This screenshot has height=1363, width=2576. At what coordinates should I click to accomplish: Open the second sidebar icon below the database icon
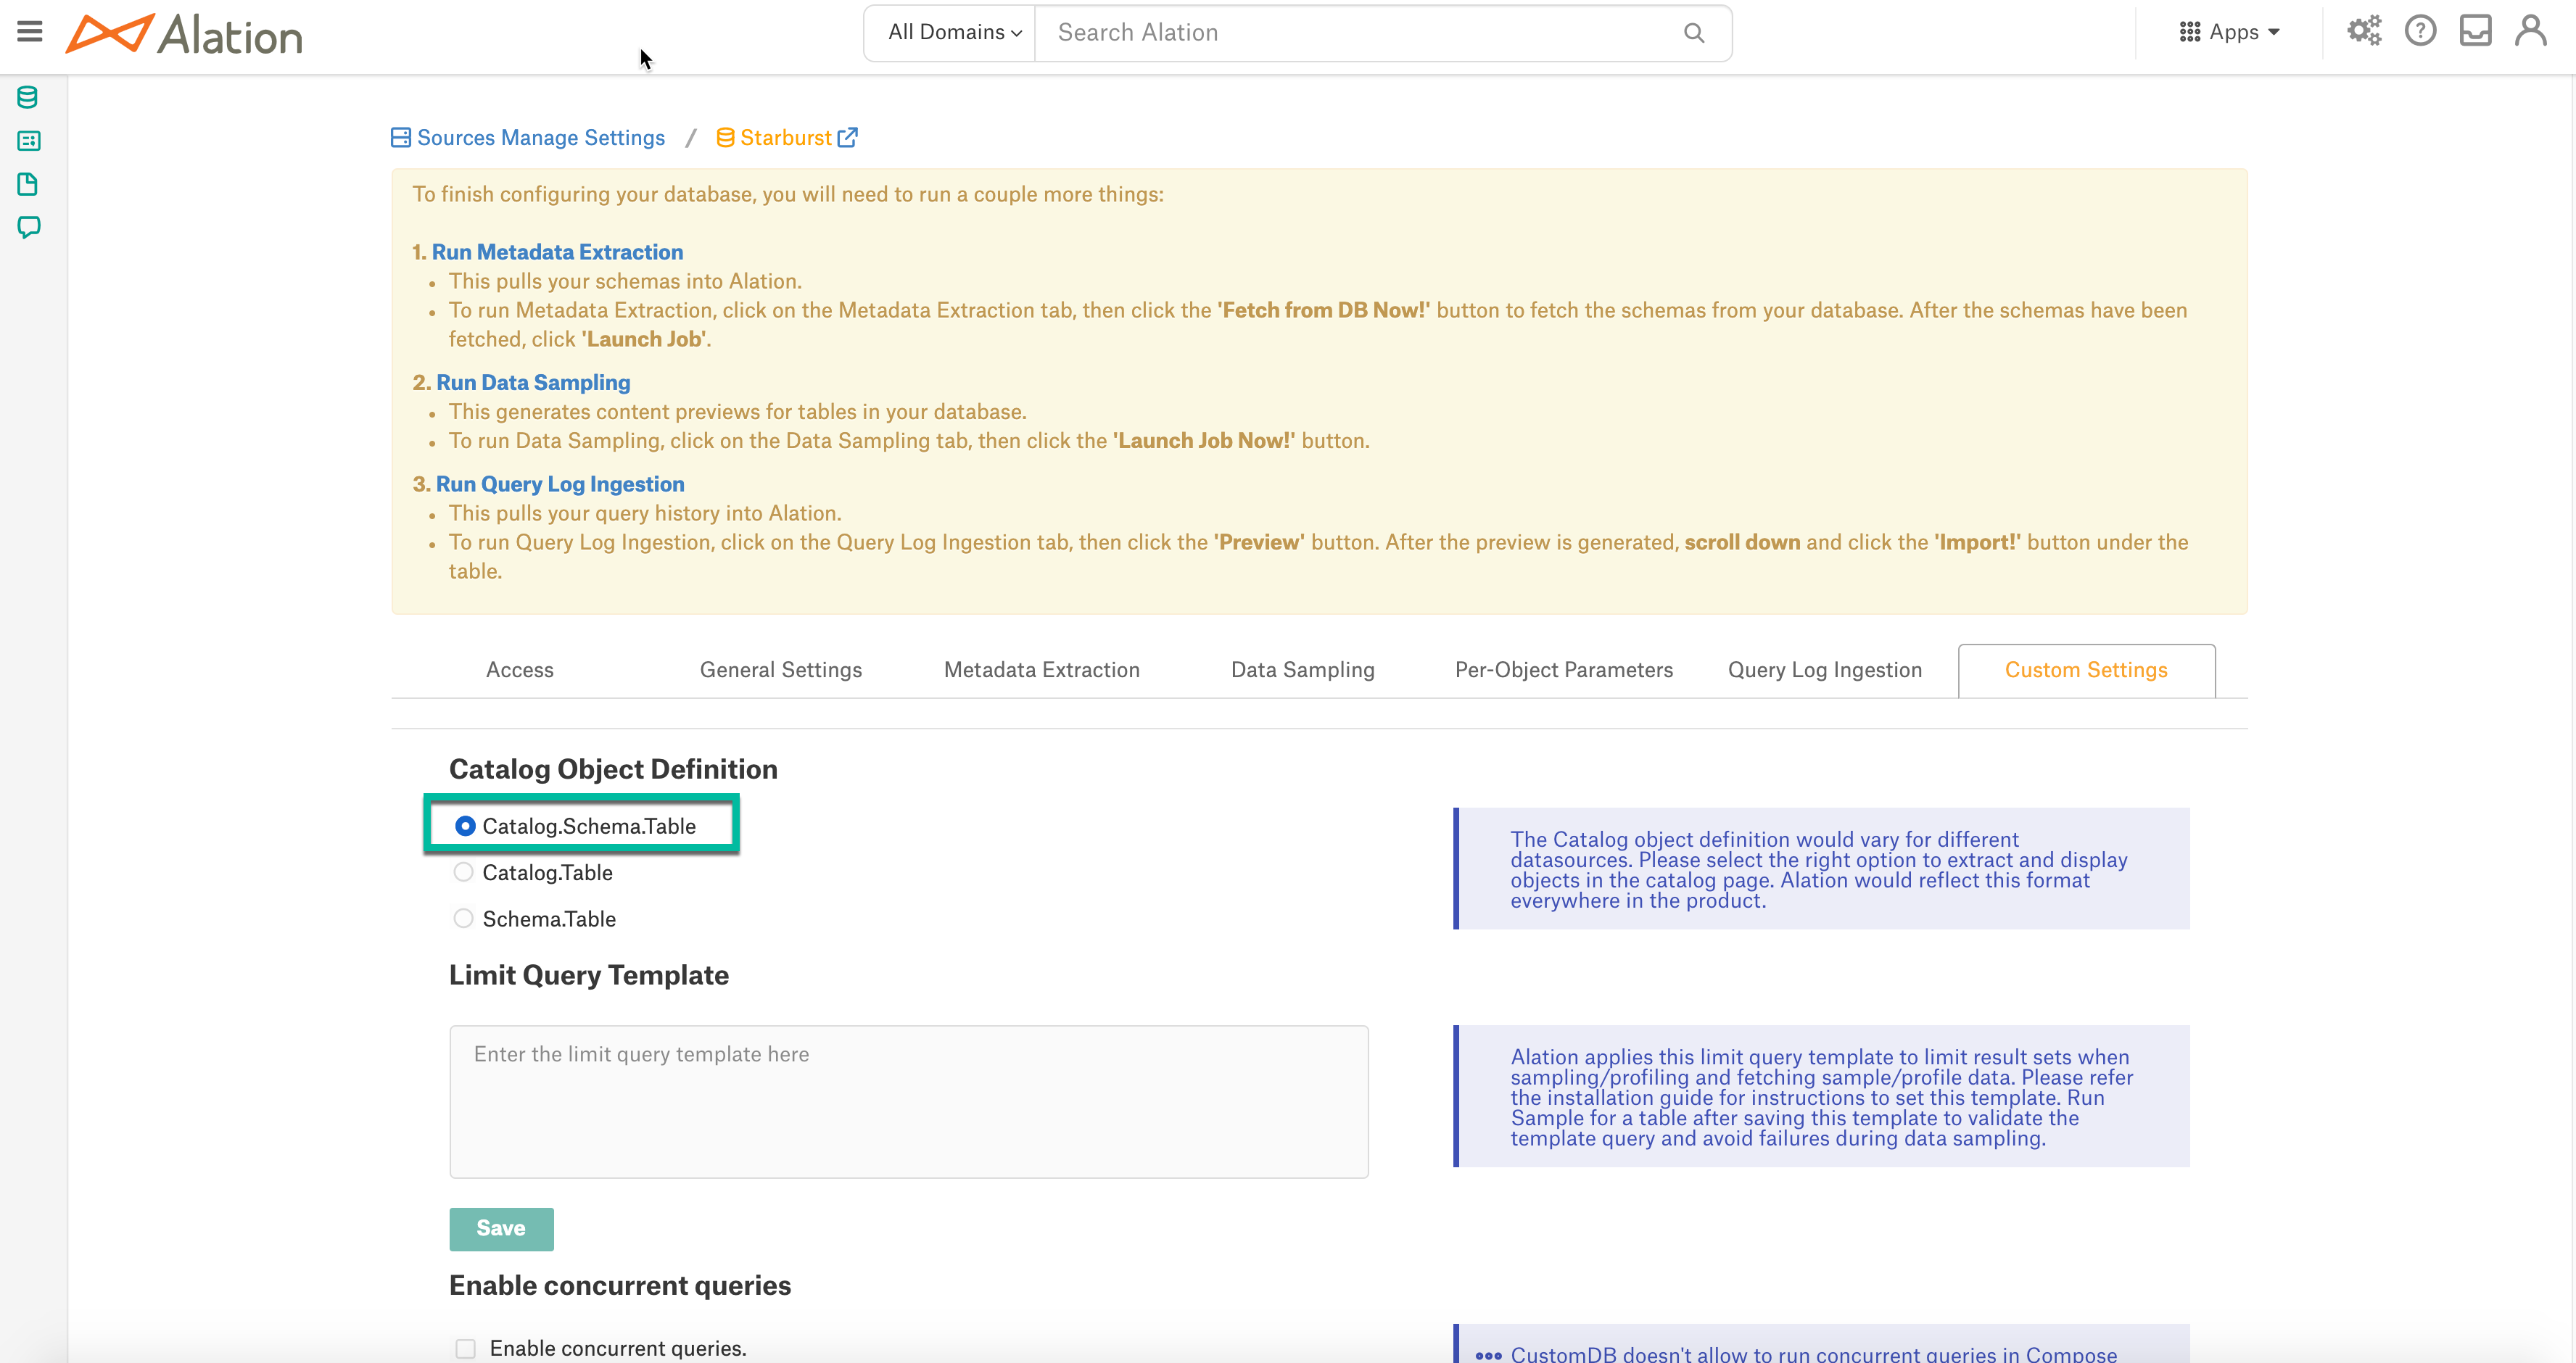tap(28, 141)
